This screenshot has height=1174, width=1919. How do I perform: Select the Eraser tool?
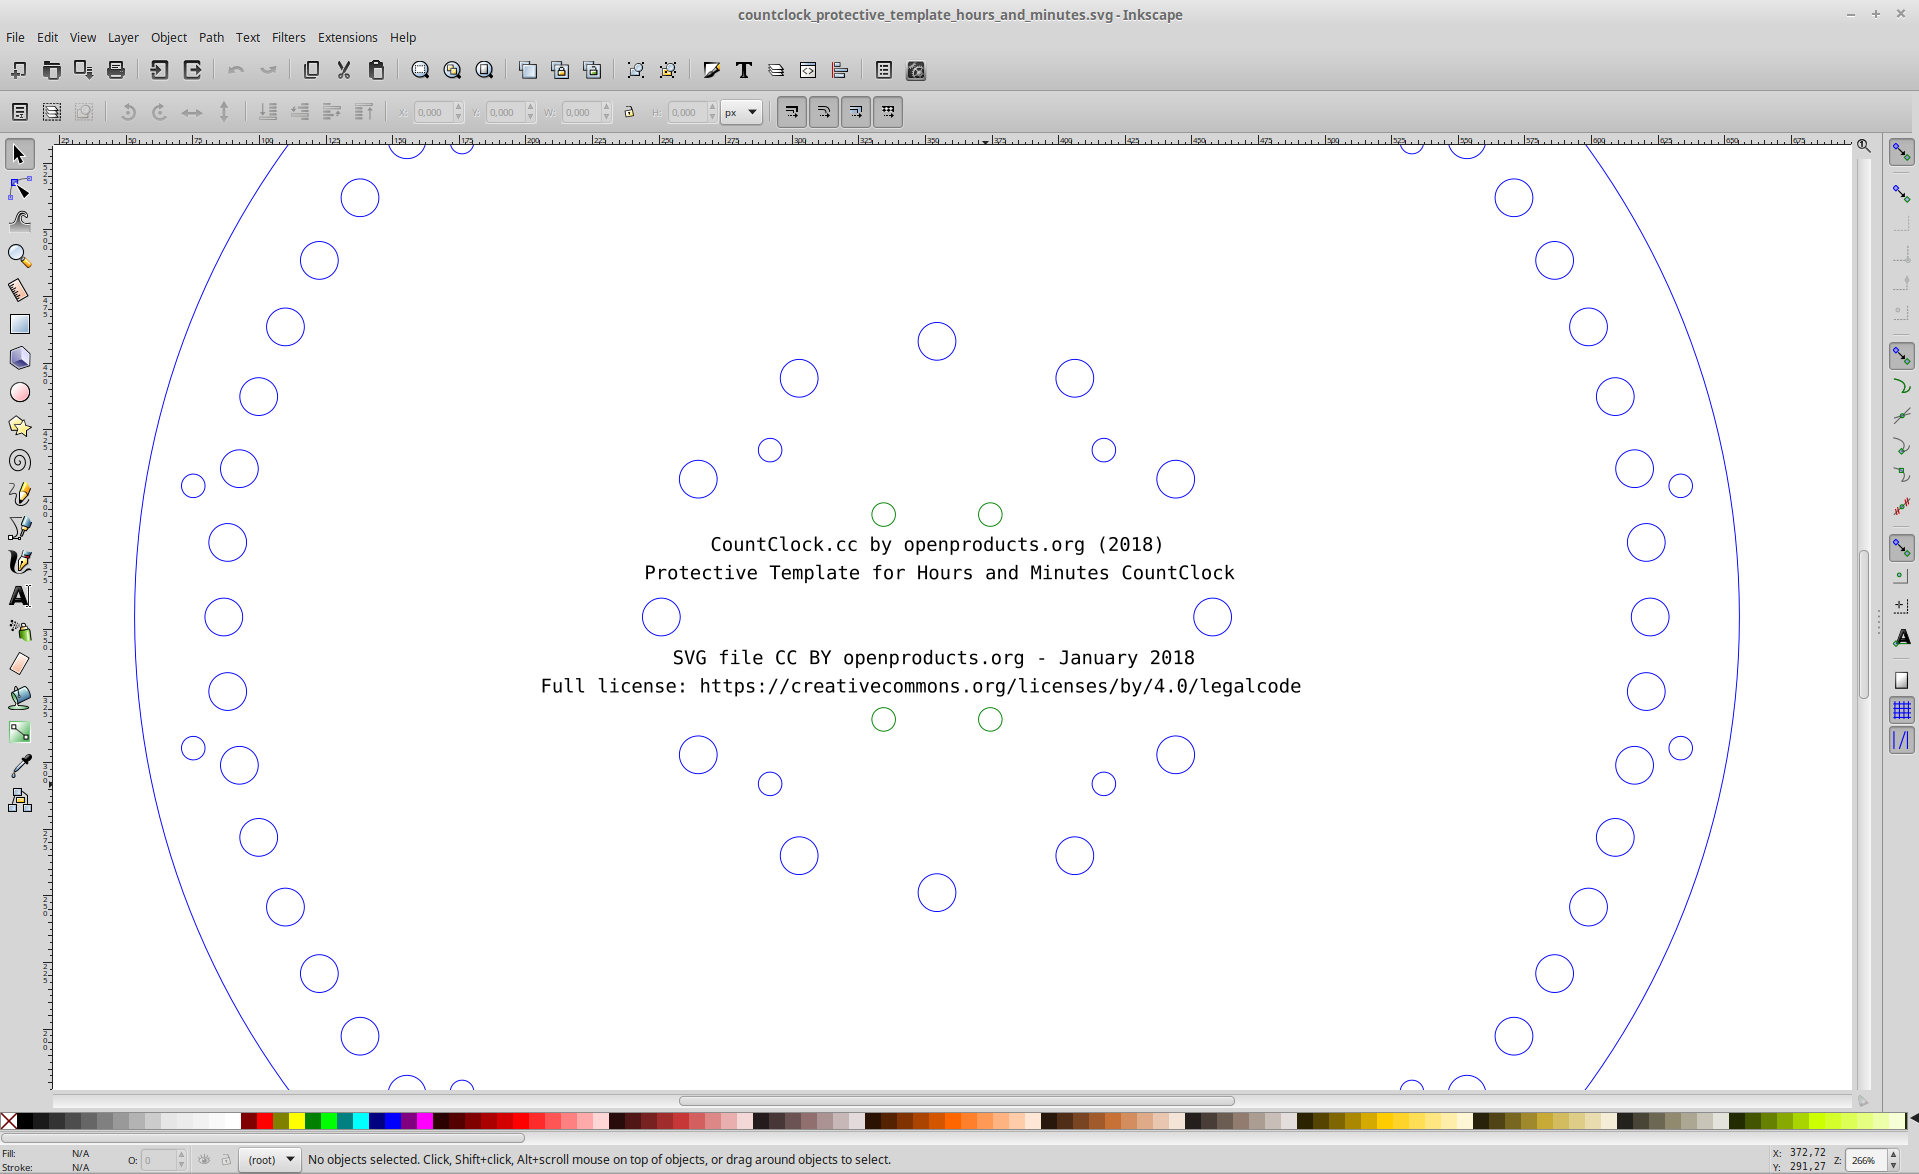coord(19,664)
